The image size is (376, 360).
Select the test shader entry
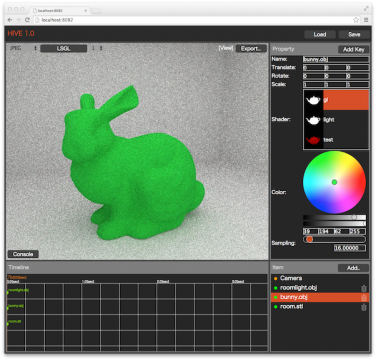click(x=336, y=140)
